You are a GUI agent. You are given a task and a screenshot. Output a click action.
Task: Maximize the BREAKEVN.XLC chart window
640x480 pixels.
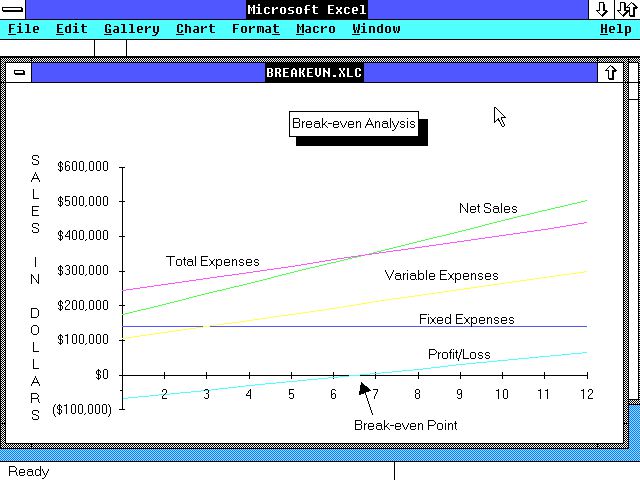click(x=610, y=72)
